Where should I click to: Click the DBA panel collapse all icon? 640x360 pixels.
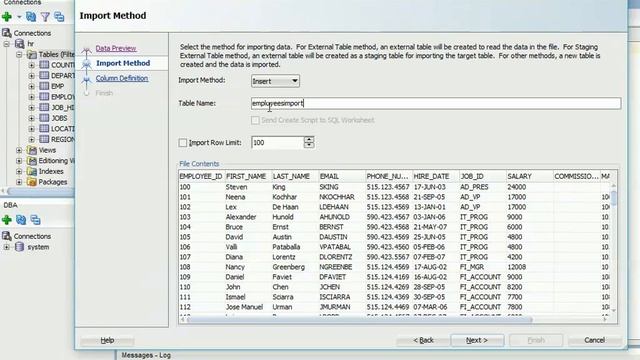36,220
